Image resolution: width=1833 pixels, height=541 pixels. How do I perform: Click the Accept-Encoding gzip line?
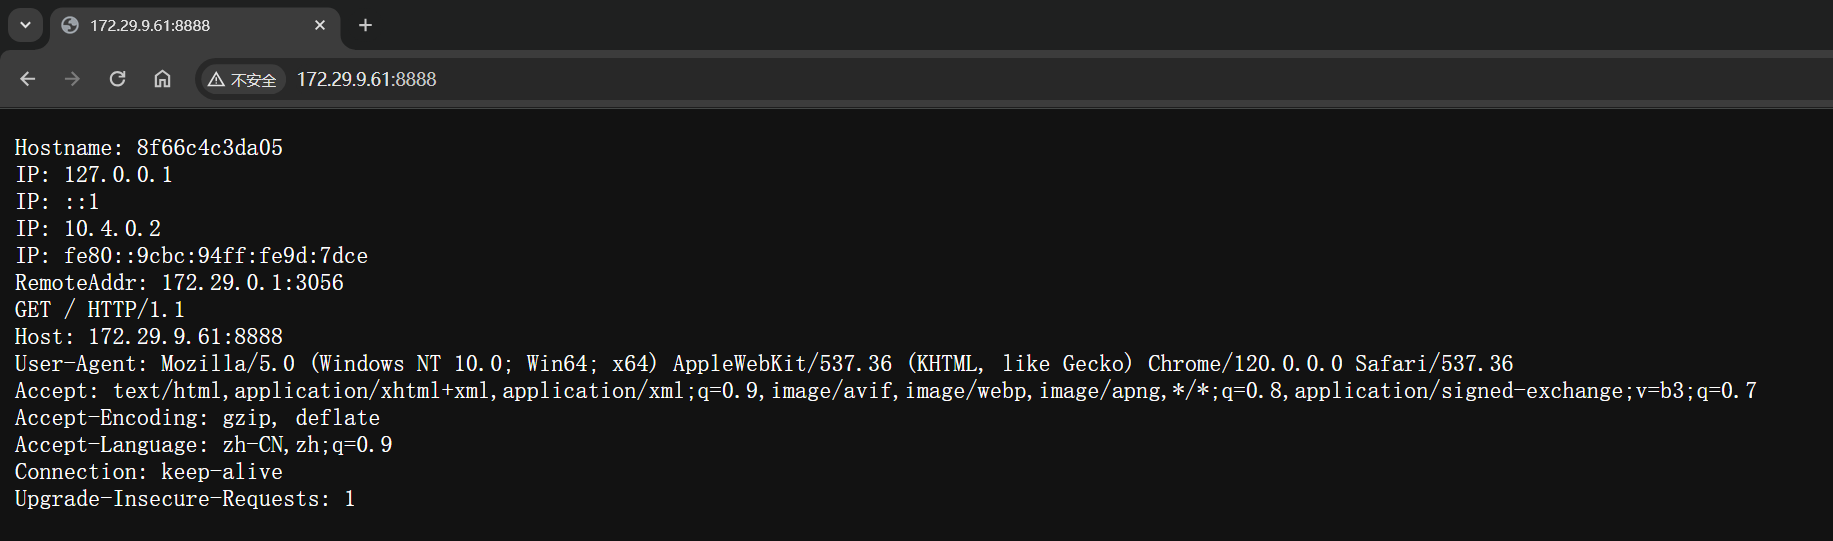[197, 418]
